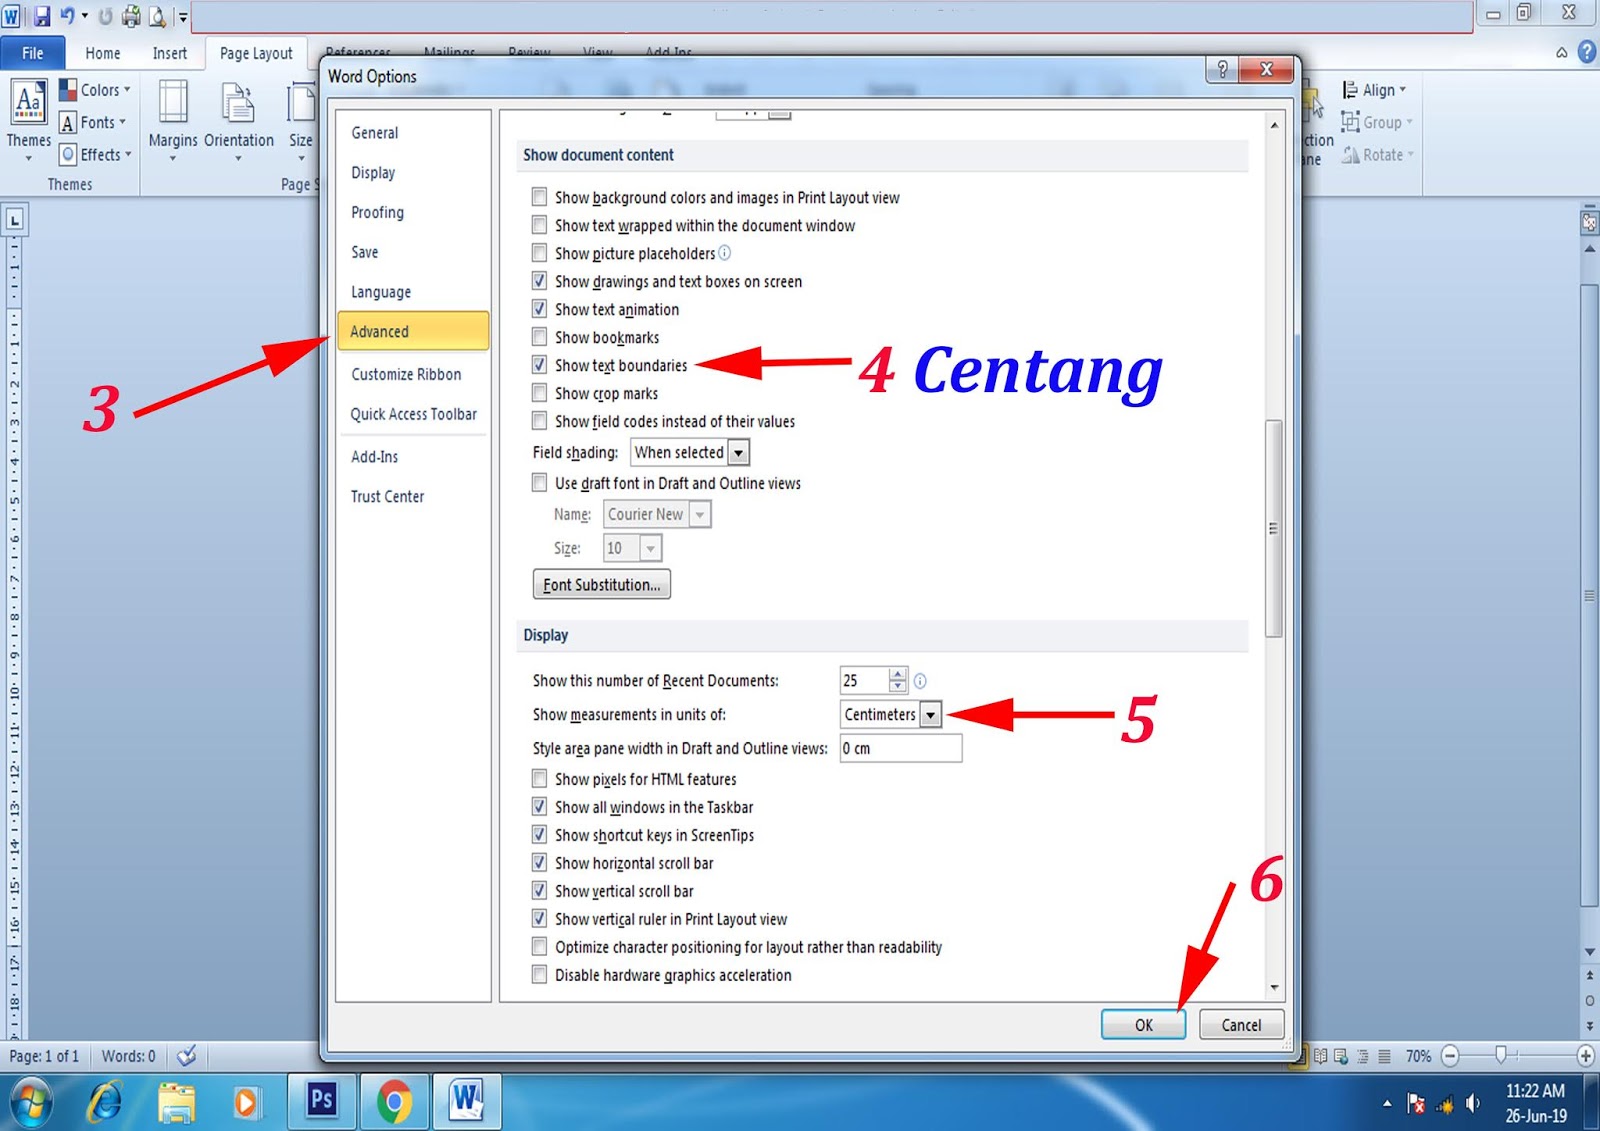Open Photoshop from the taskbar
The image size is (1600, 1131).
(322, 1100)
